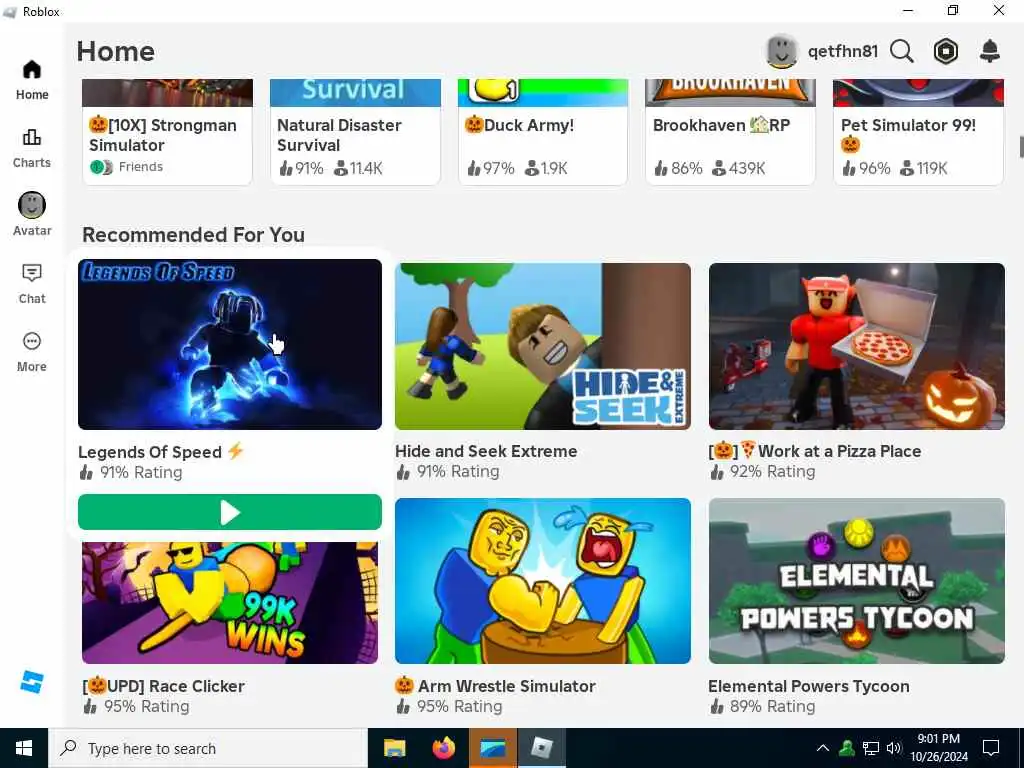The image size is (1024, 768).
Task: Select the Hide and Seek Extreme title
Action: (x=486, y=451)
